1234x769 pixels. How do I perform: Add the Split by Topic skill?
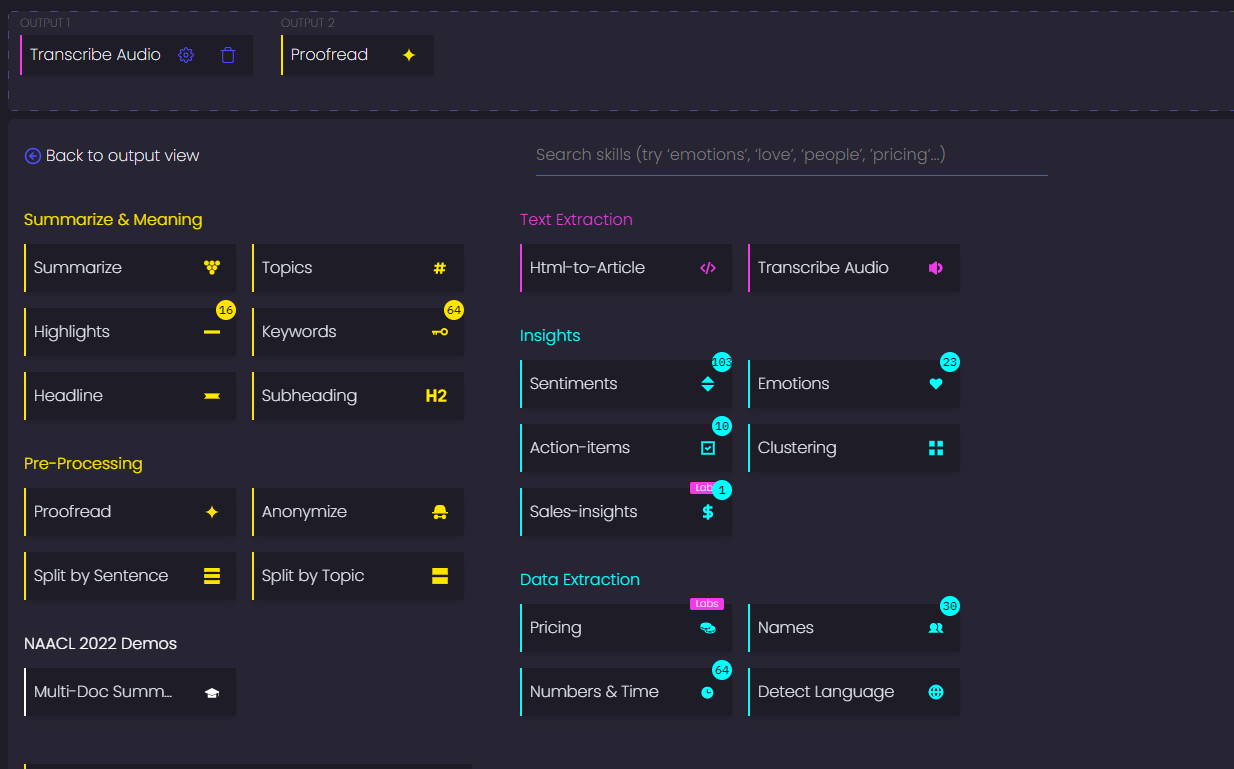358,576
